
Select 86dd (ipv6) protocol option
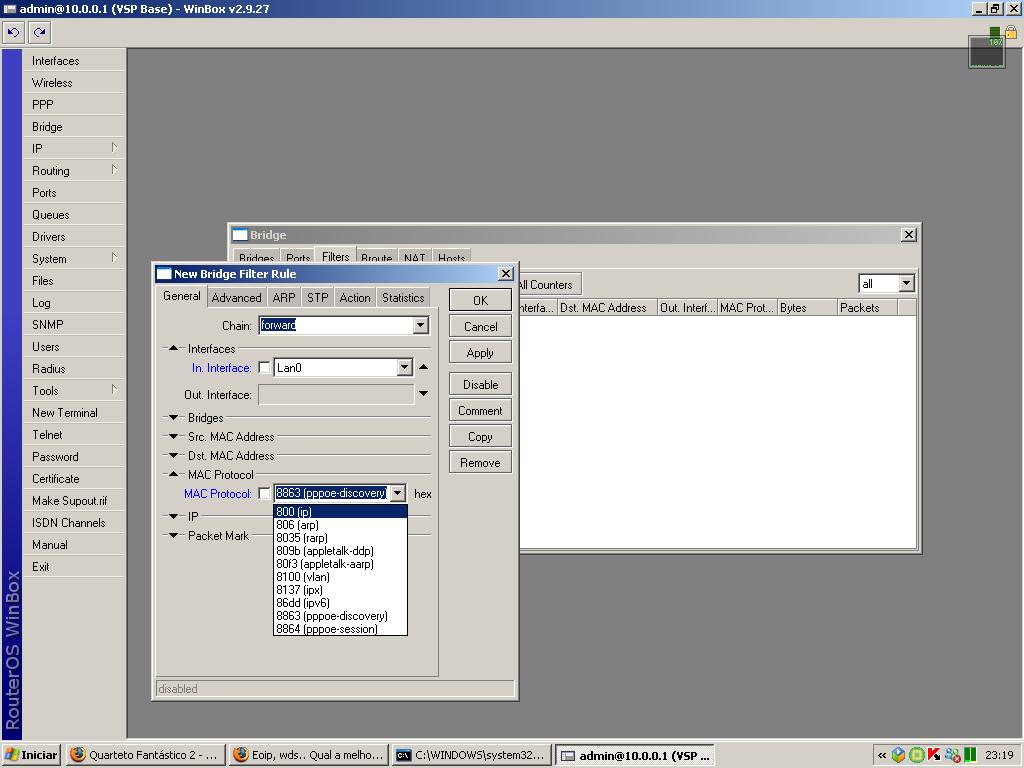(x=340, y=603)
